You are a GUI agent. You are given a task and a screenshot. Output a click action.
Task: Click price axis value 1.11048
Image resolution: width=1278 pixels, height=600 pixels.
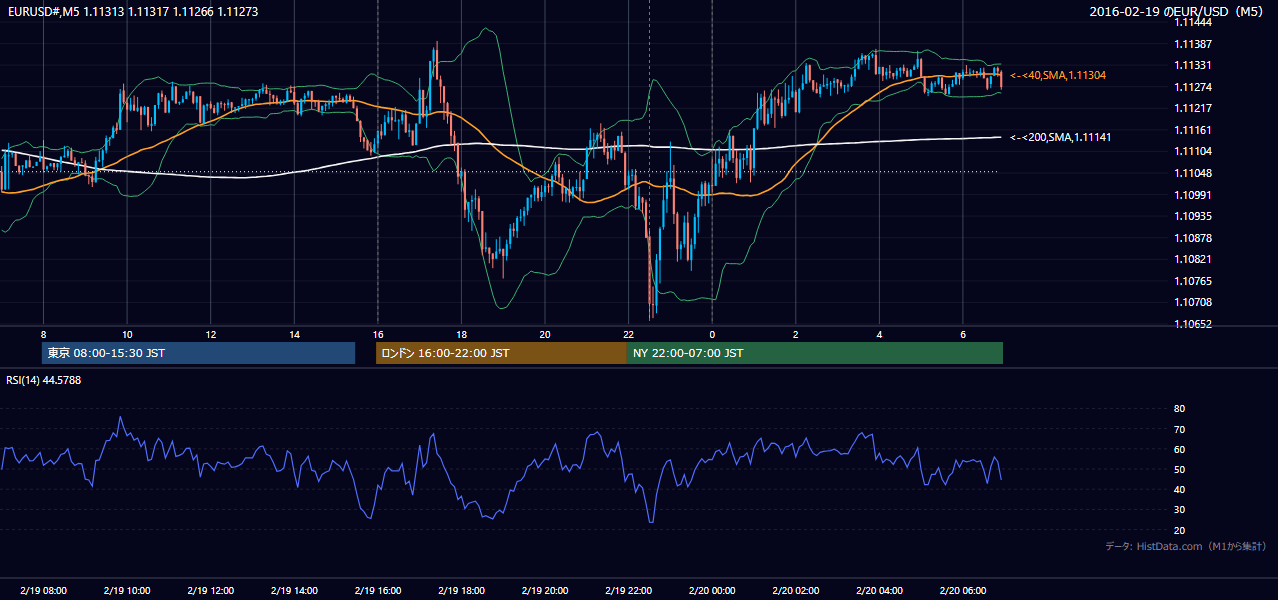pos(1193,173)
